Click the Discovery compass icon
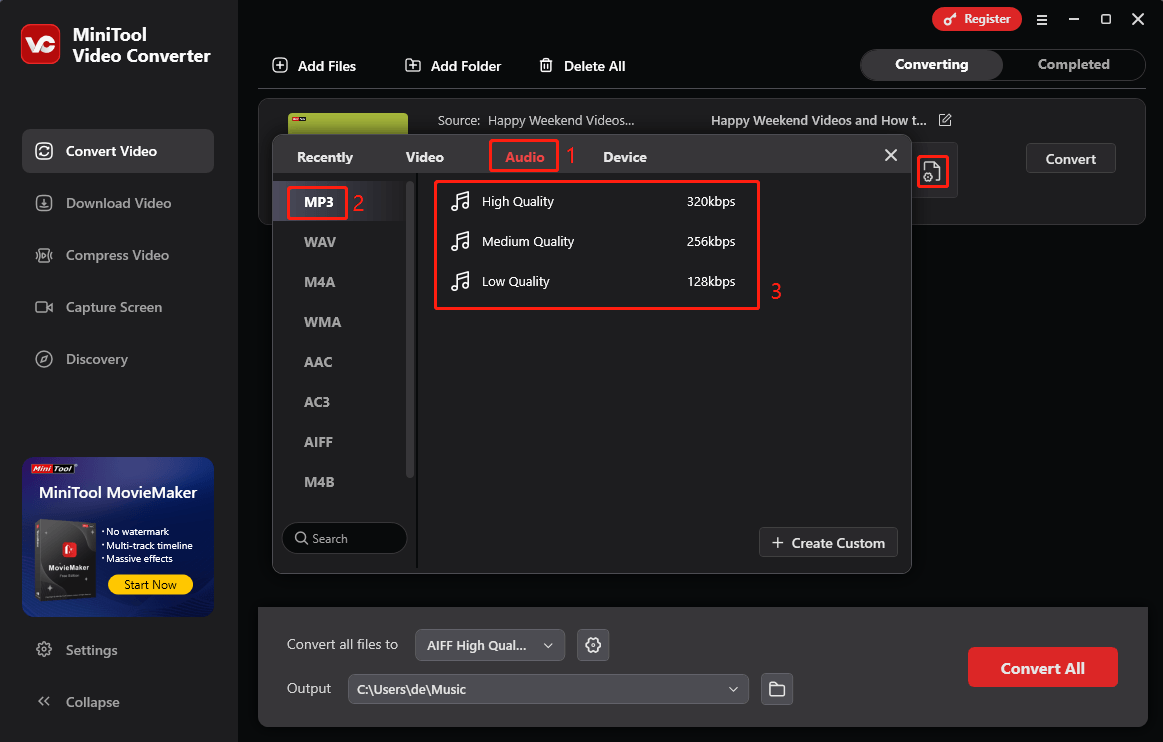Screen dimensions: 1163x742 tap(45, 359)
